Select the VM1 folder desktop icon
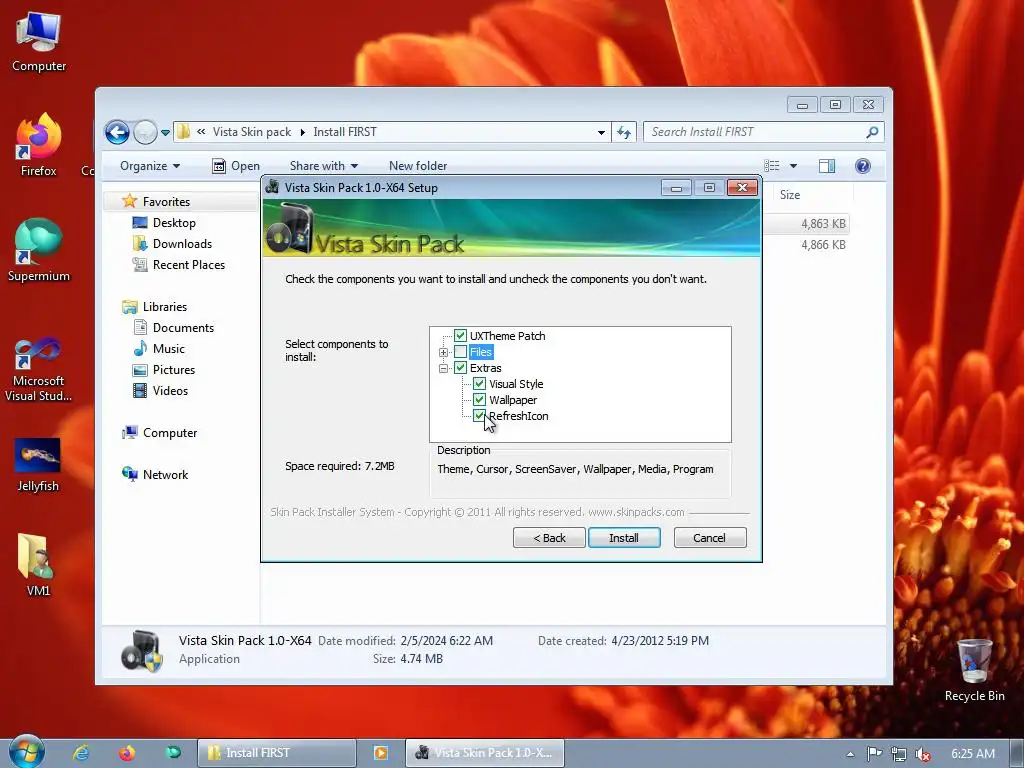Screen dimensions: 1024x768 [x=38, y=565]
